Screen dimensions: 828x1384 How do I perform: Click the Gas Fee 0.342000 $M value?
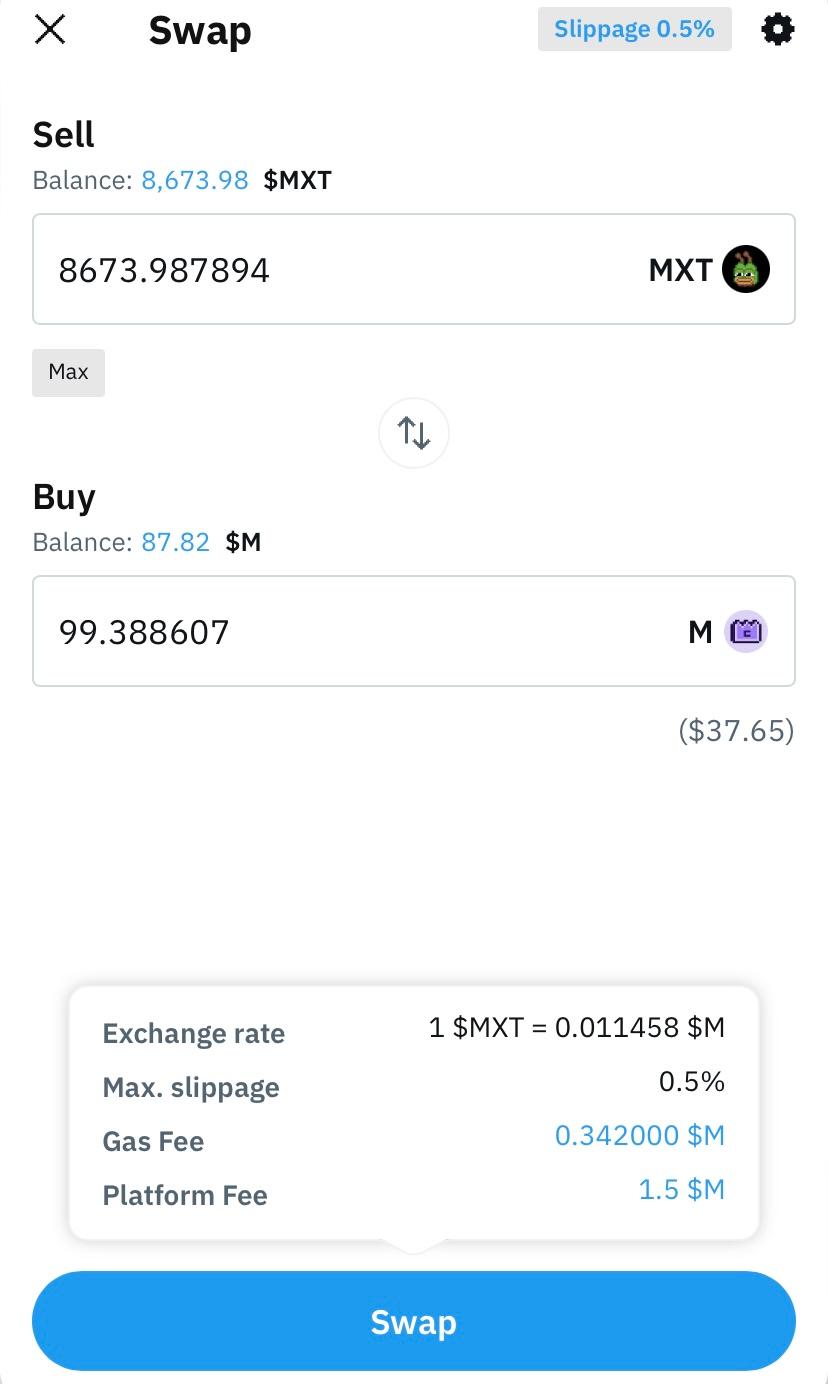pos(639,1136)
